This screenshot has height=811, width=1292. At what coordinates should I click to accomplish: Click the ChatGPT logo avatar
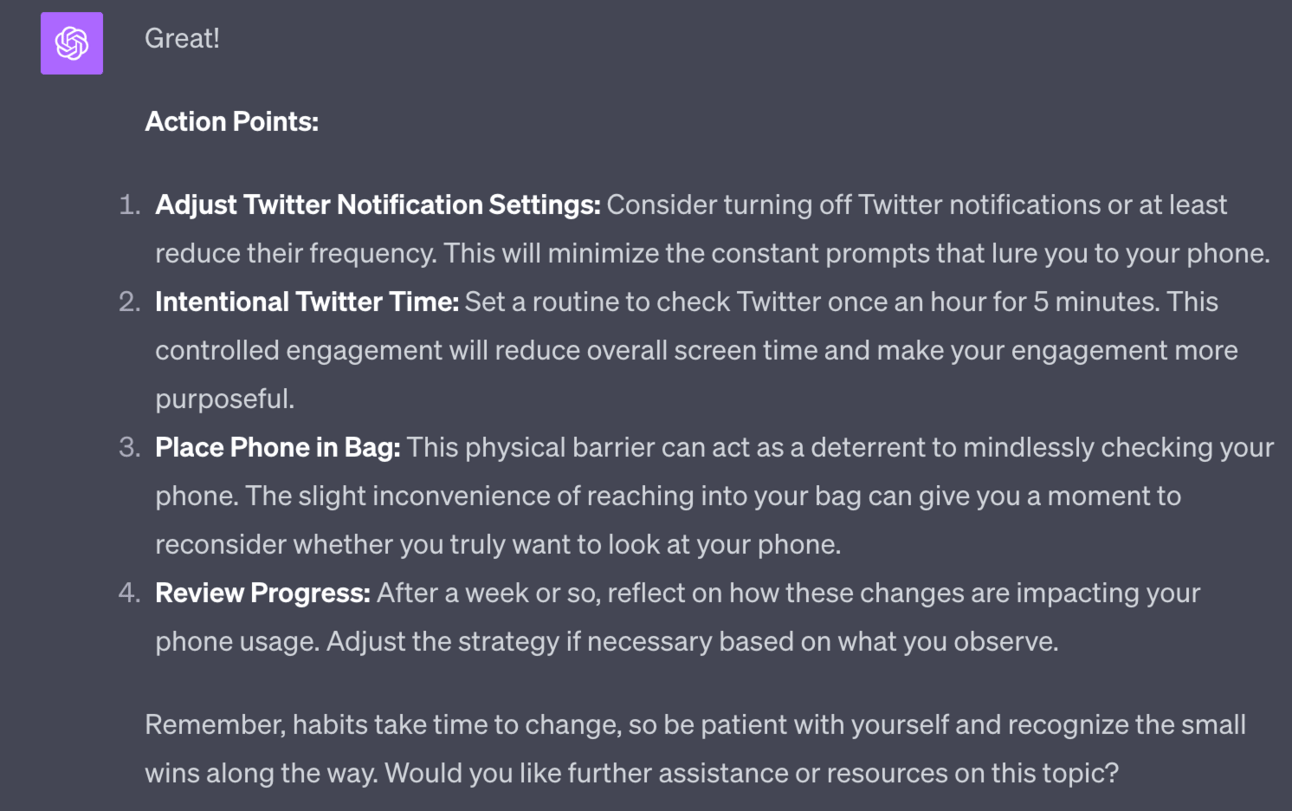(x=72, y=43)
